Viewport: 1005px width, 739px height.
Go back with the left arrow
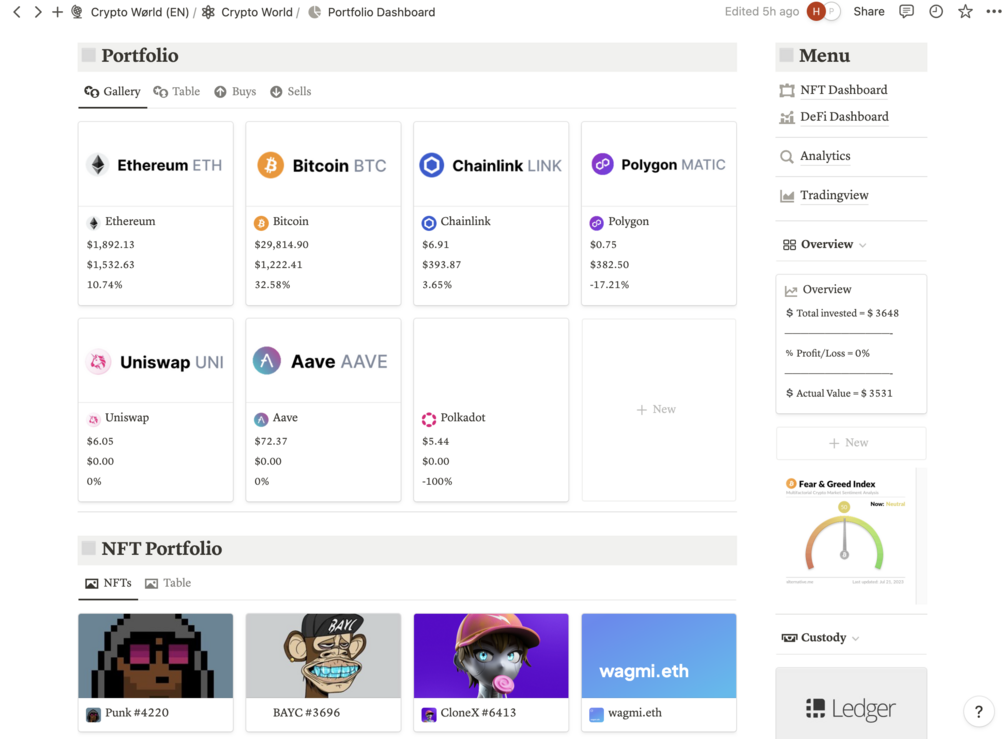tap(17, 12)
